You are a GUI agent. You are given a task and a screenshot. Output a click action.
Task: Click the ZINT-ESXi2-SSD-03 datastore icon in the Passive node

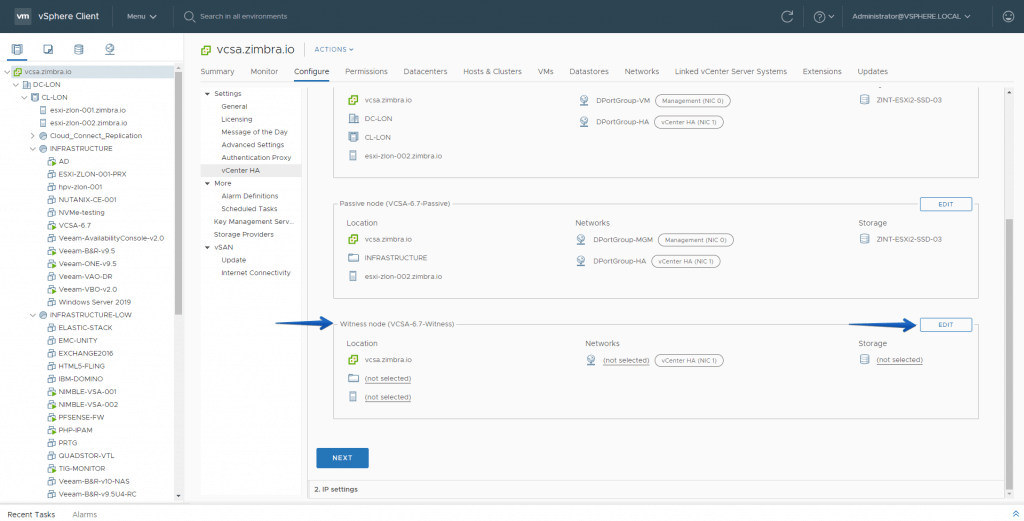click(x=865, y=239)
